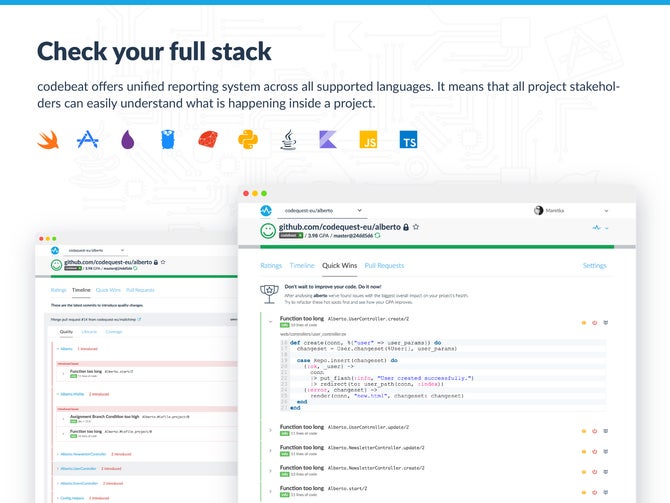Open the codequest-eu/alberto project dropdown in front window
Screen dimensions: 670x503
click(322, 210)
